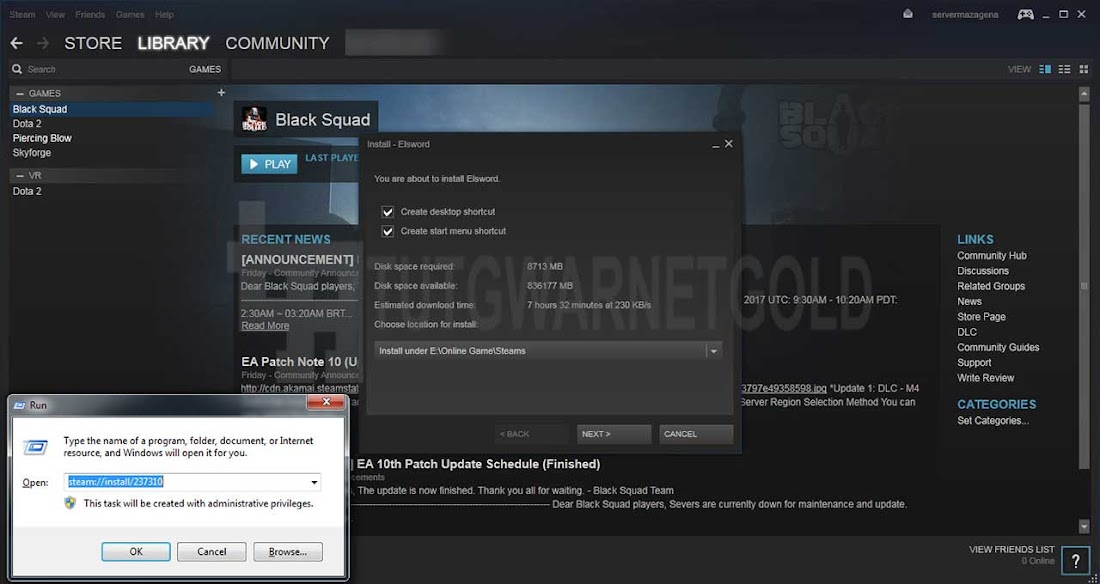
Task: Select Piercing Blow in the games list
Action: [42, 138]
